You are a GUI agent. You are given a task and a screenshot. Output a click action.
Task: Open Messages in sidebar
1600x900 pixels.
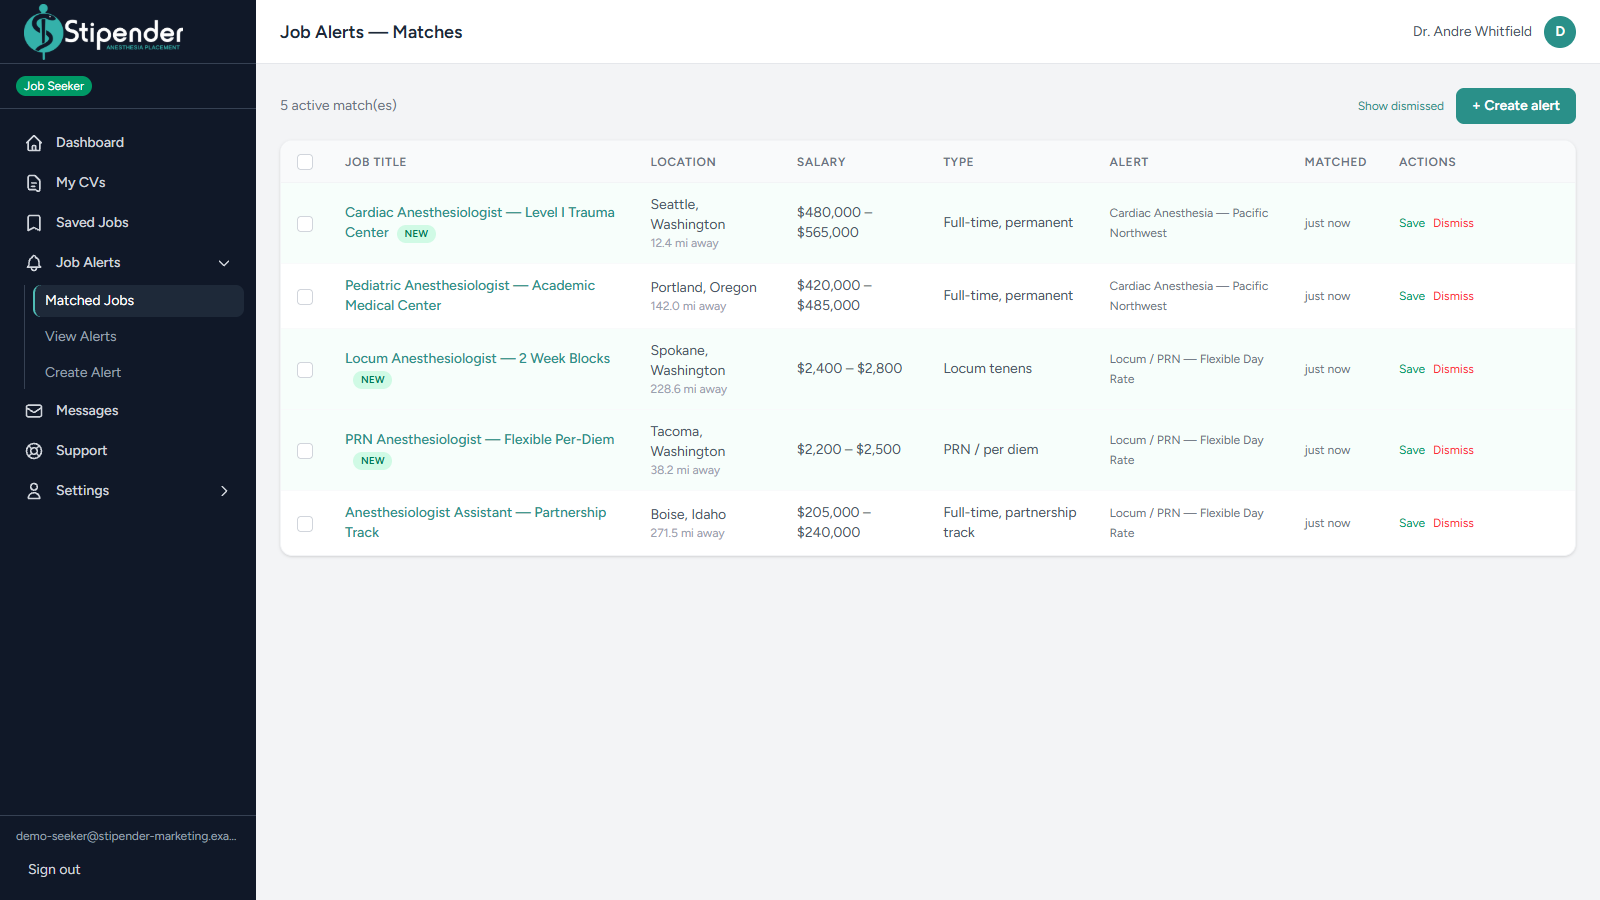pyautogui.click(x=128, y=411)
